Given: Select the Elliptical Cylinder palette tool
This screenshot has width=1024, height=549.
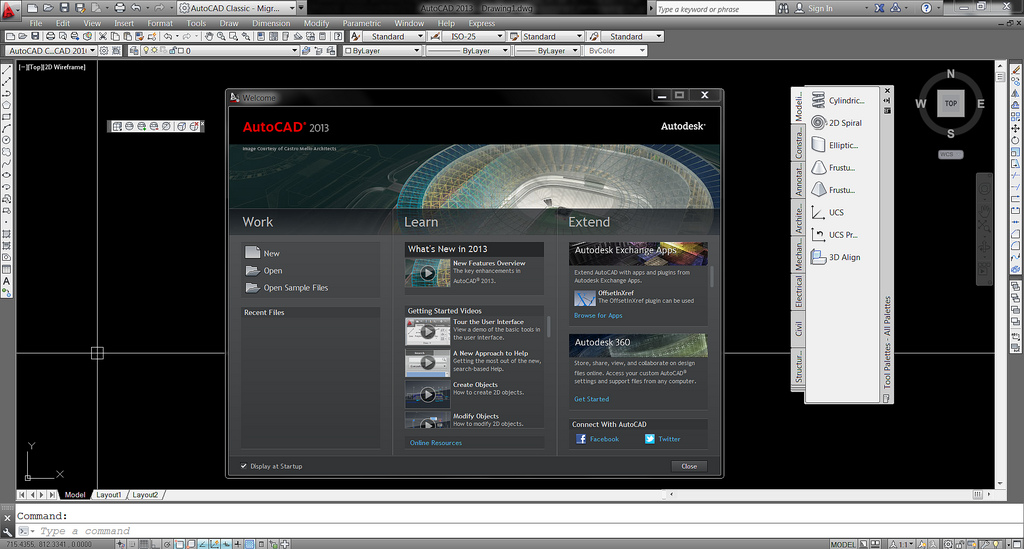Looking at the screenshot, I should tap(835, 145).
